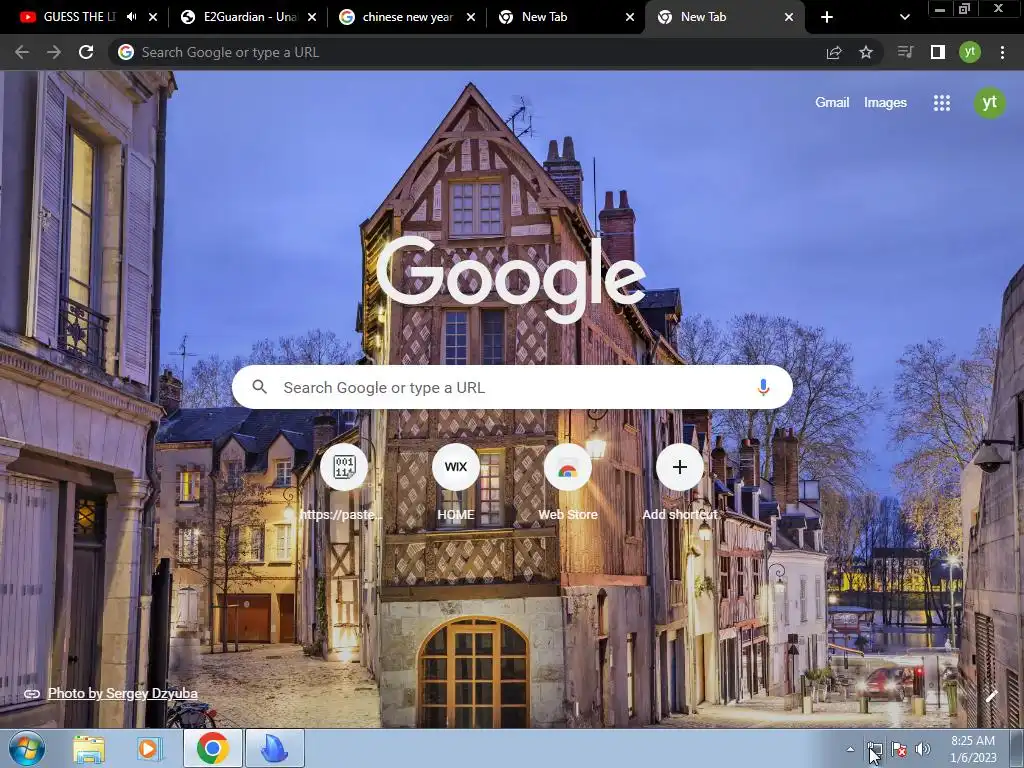Click the taskbar clock showing 8:25 AM
The height and width of the screenshot is (768, 1024).
(x=973, y=749)
